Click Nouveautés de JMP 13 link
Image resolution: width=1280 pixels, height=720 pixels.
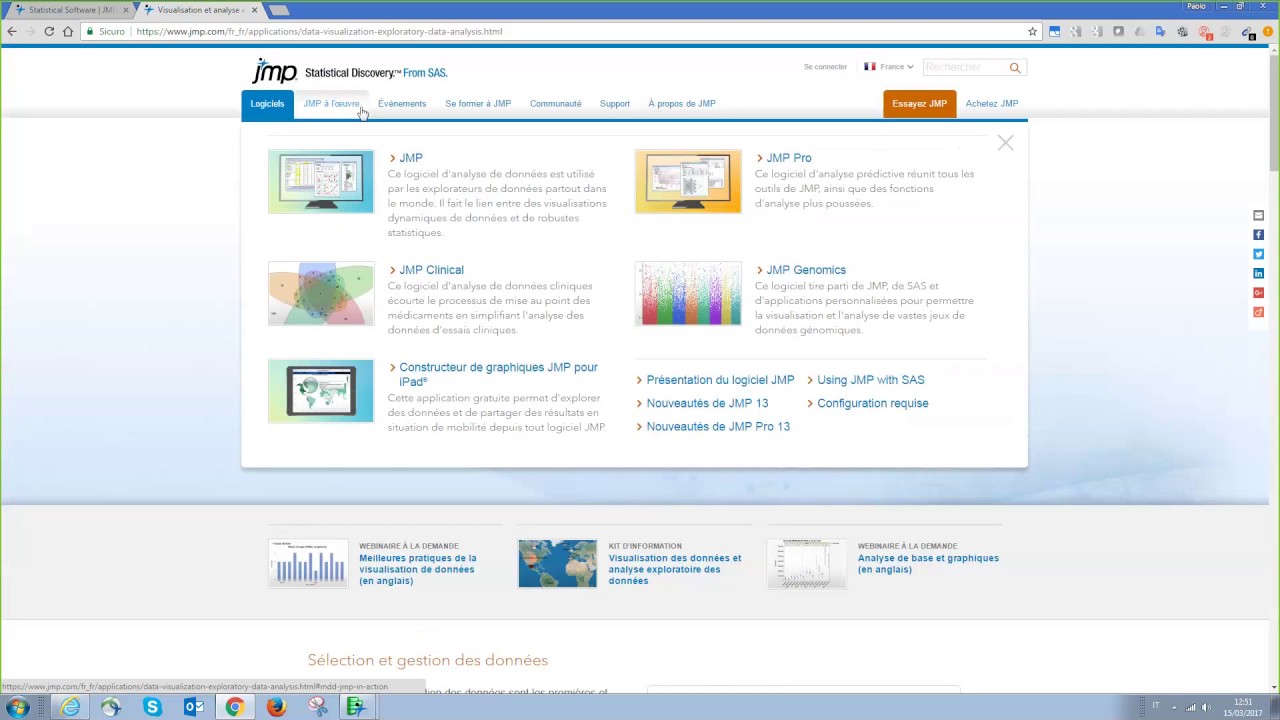pos(706,403)
